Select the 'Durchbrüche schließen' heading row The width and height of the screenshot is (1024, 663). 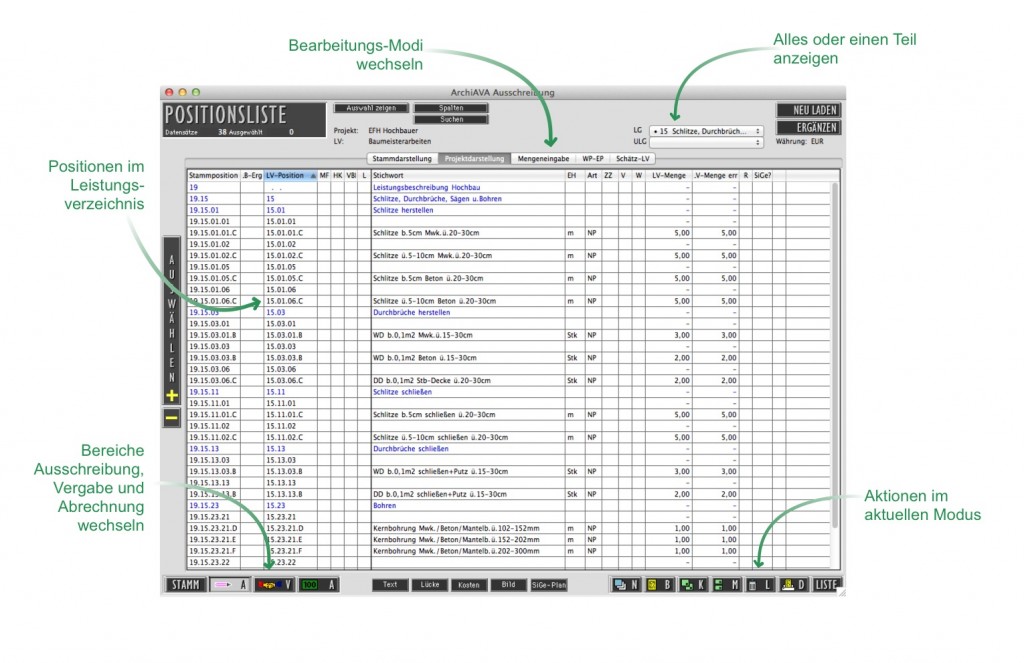508,449
